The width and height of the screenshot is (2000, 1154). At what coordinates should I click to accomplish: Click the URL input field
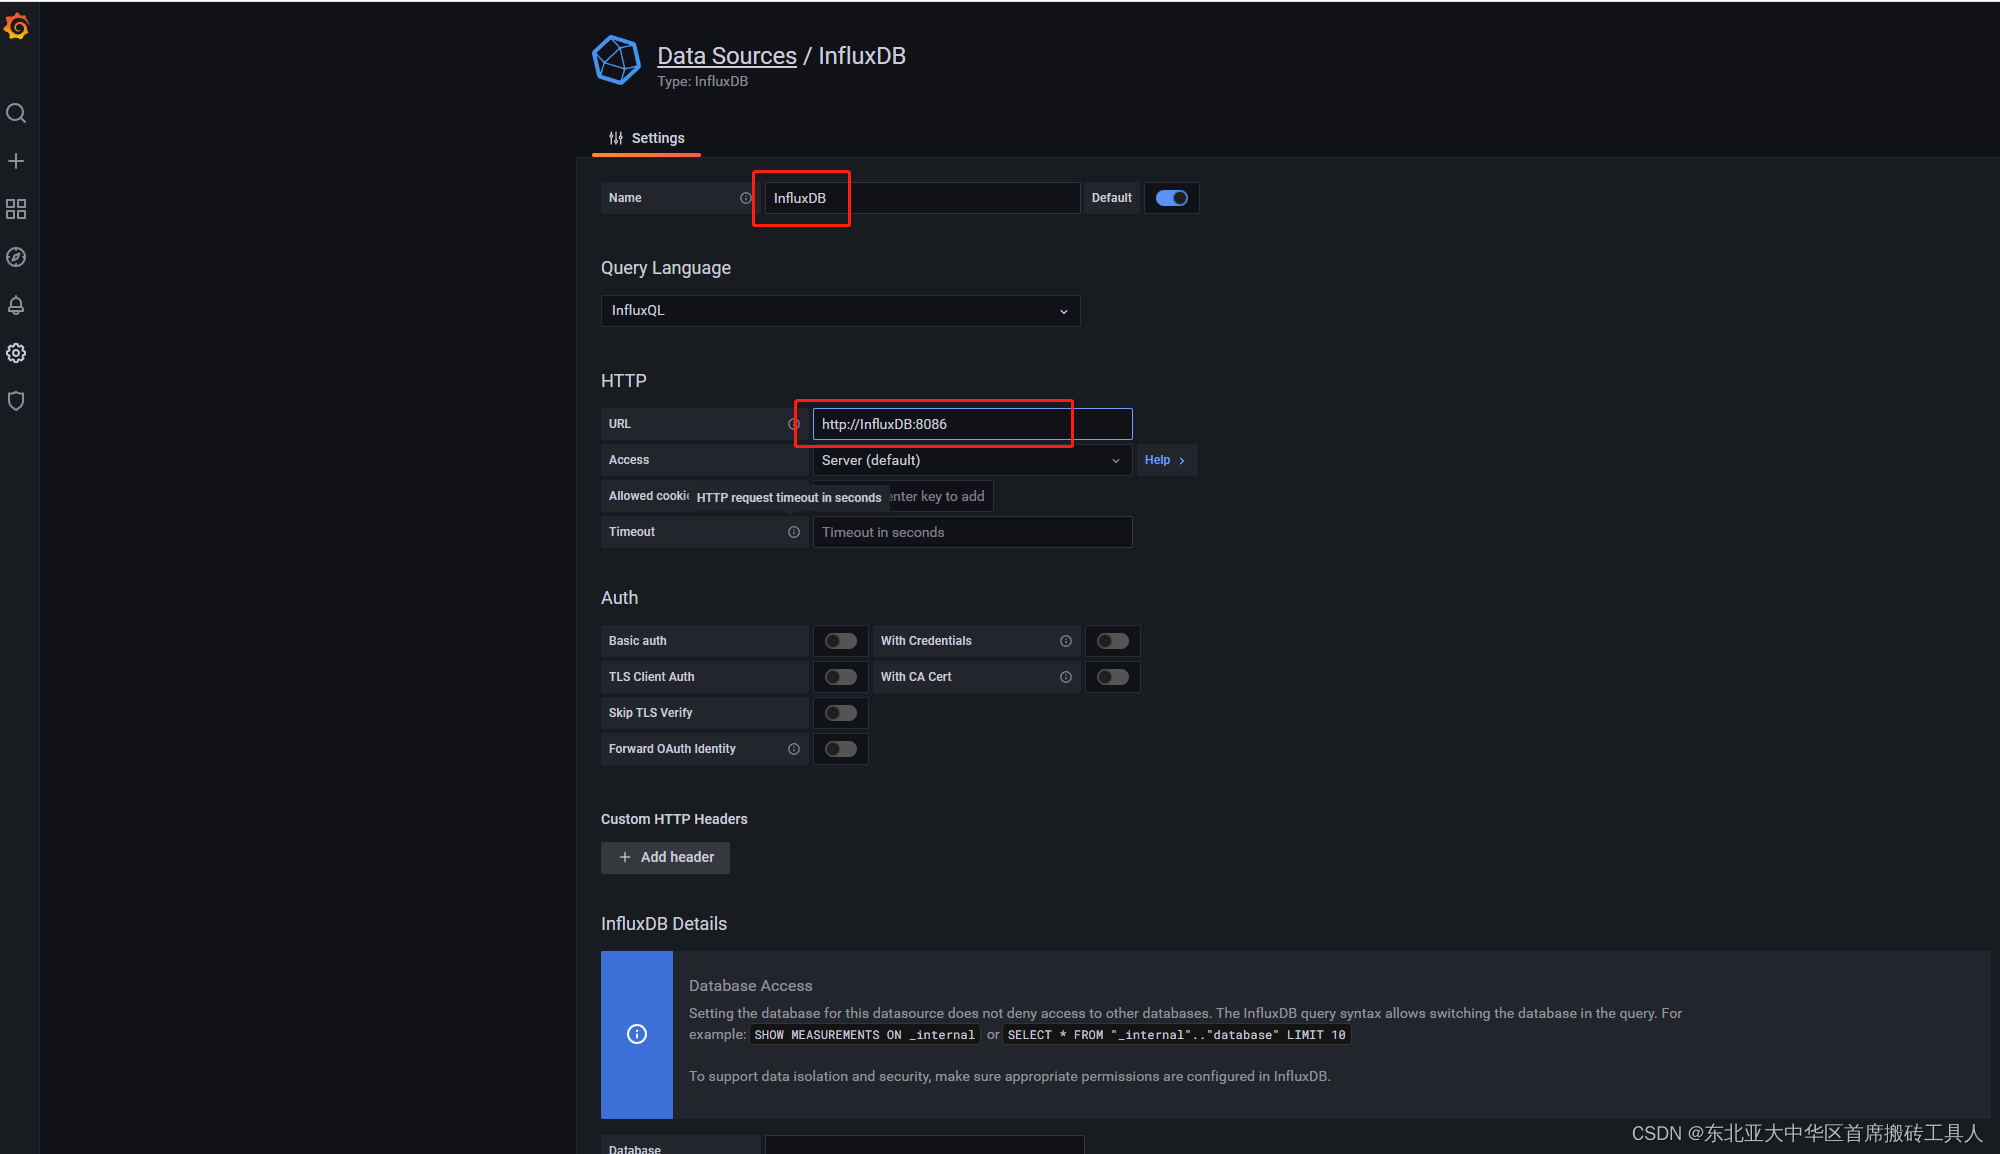pos(972,424)
